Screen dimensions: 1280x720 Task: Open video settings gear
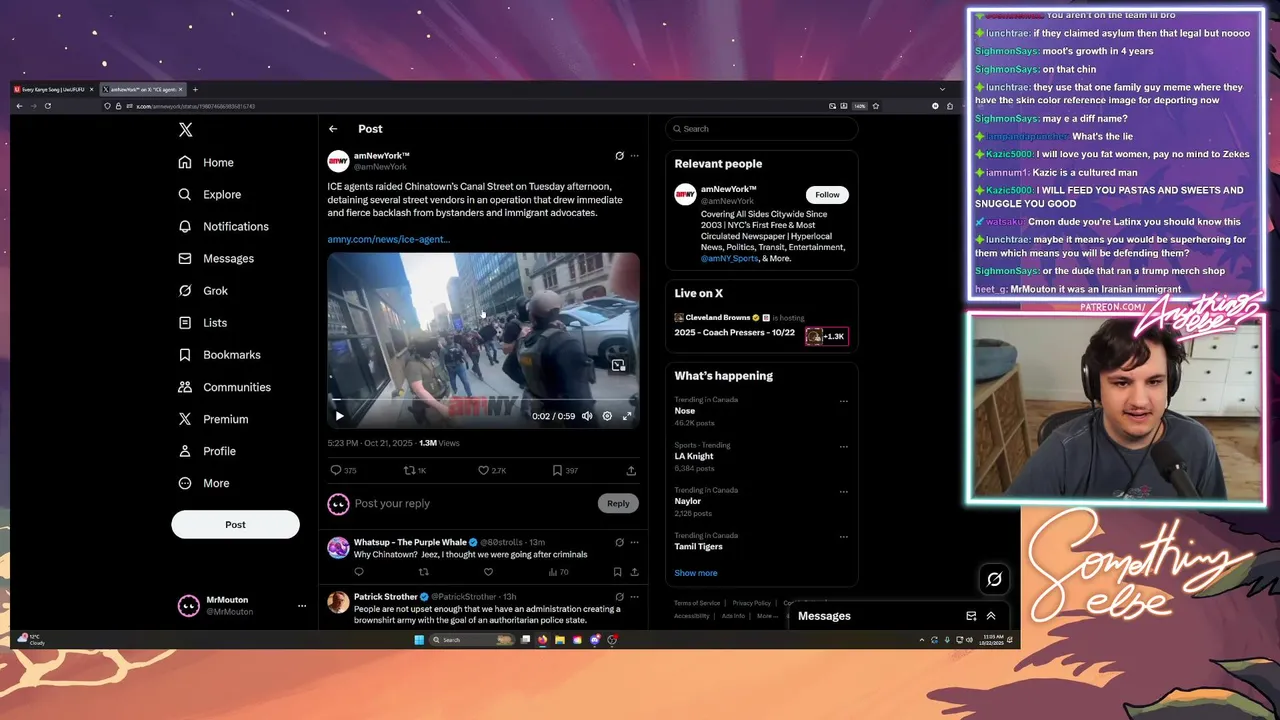tap(607, 416)
